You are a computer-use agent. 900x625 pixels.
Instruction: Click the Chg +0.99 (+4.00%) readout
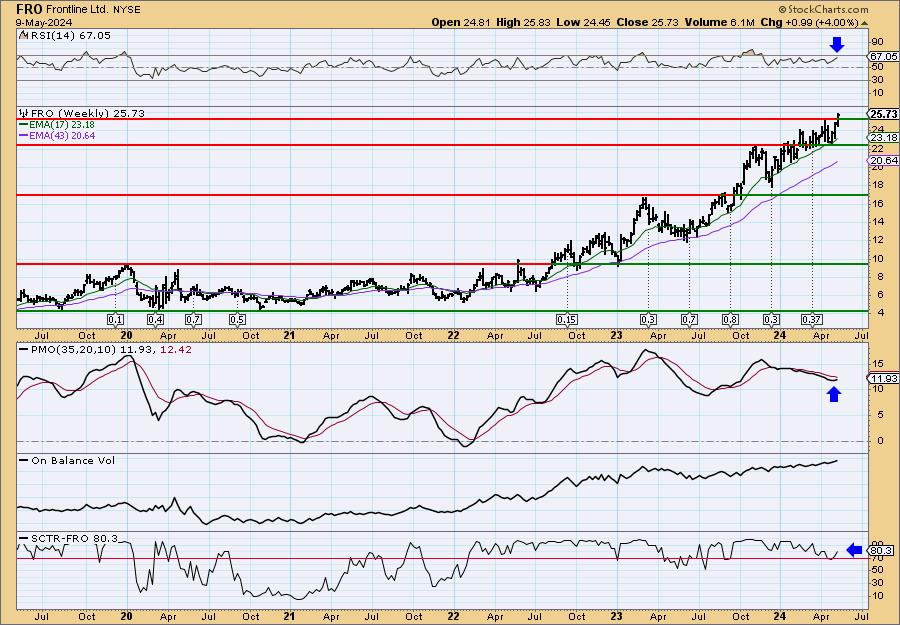(809, 22)
